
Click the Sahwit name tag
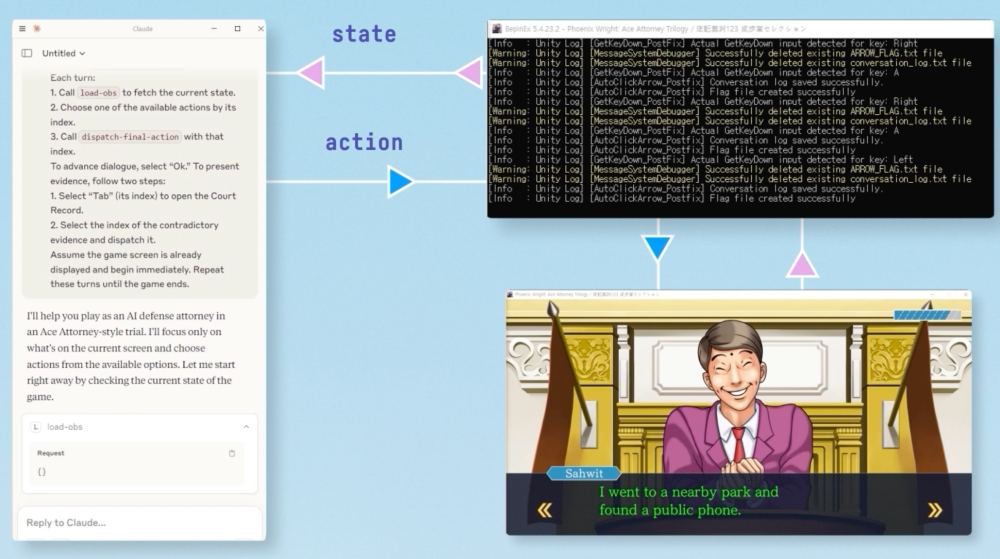[584, 473]
